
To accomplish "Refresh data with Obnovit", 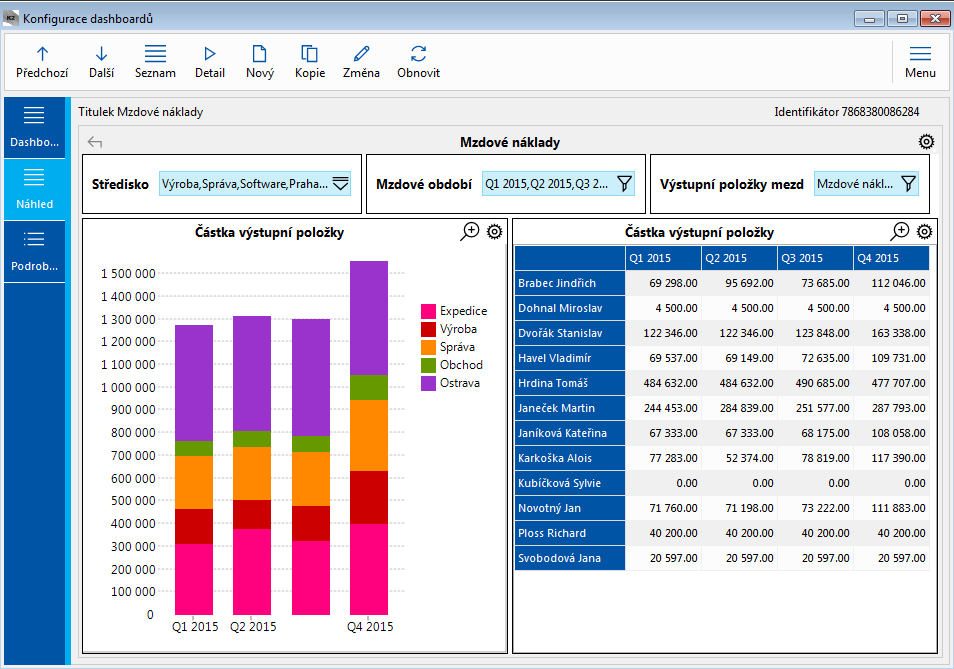I will 419,62.
